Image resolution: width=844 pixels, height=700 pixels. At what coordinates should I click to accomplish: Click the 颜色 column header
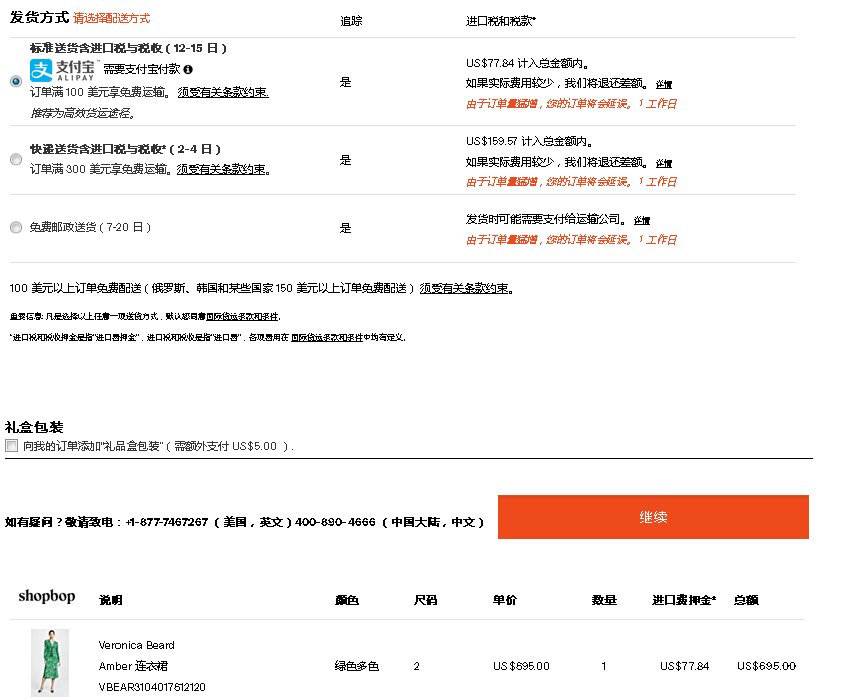pyautogui.click(x=347, y=600)
